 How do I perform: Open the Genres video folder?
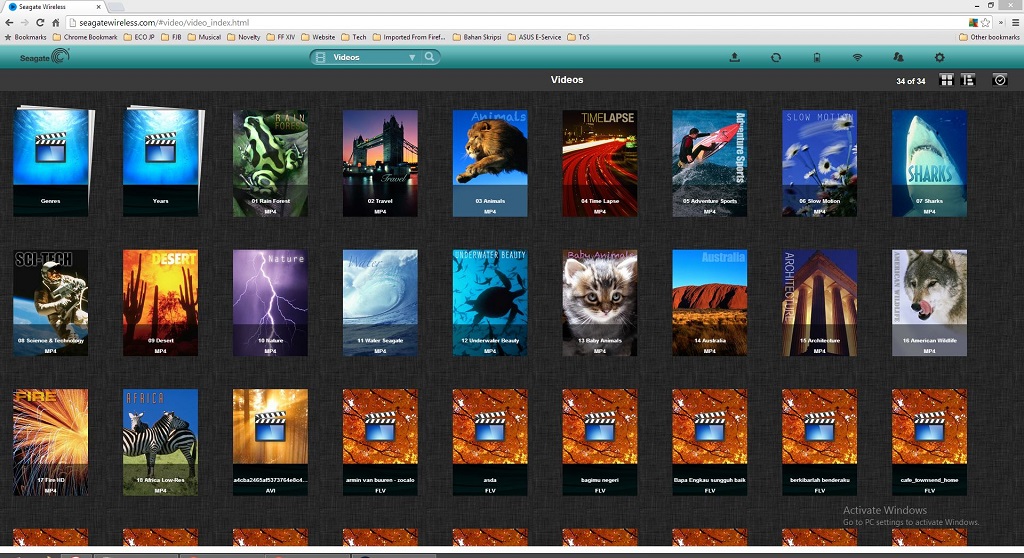[51, 160]
